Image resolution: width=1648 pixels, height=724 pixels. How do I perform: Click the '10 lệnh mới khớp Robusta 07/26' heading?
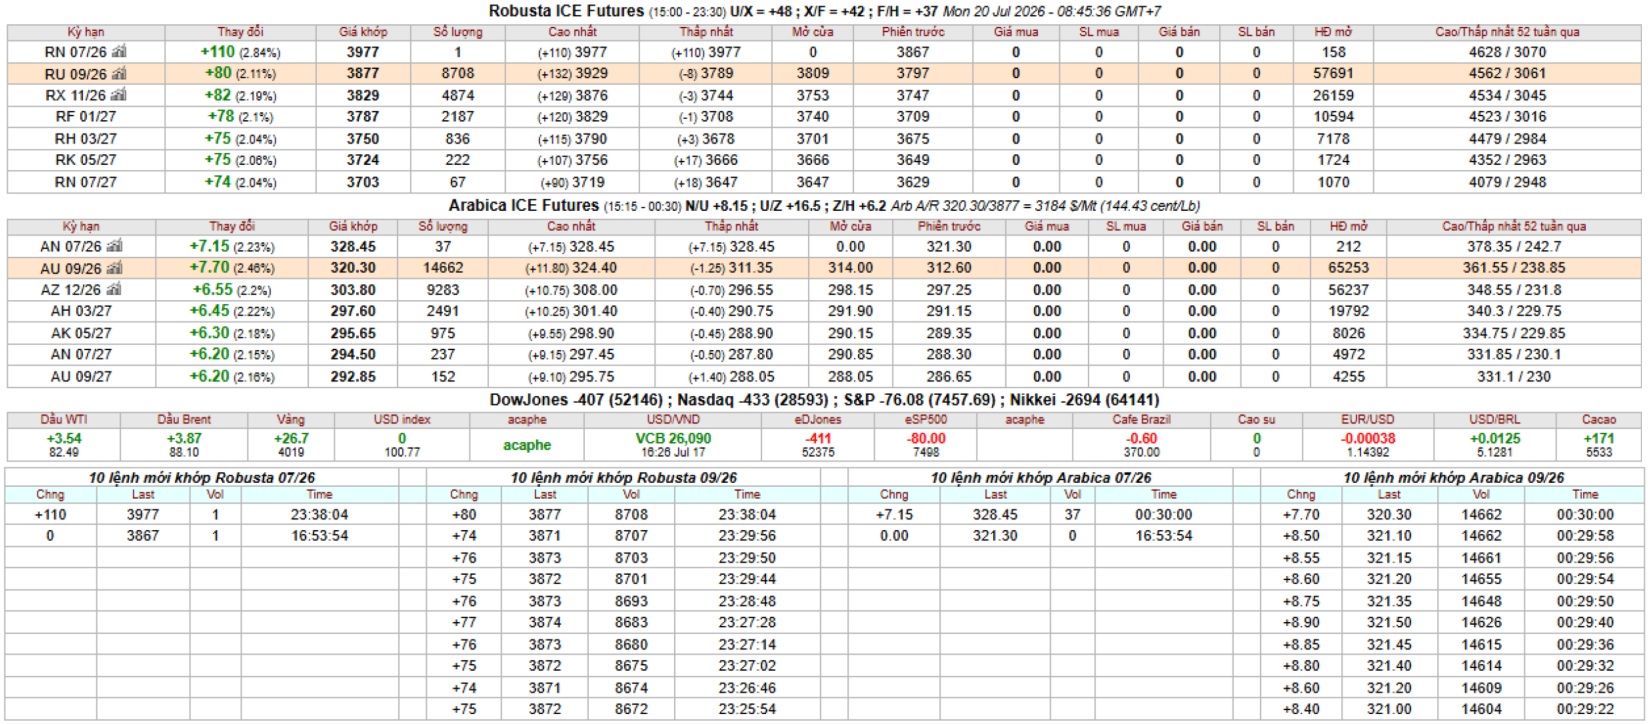(x=202, y=478)
